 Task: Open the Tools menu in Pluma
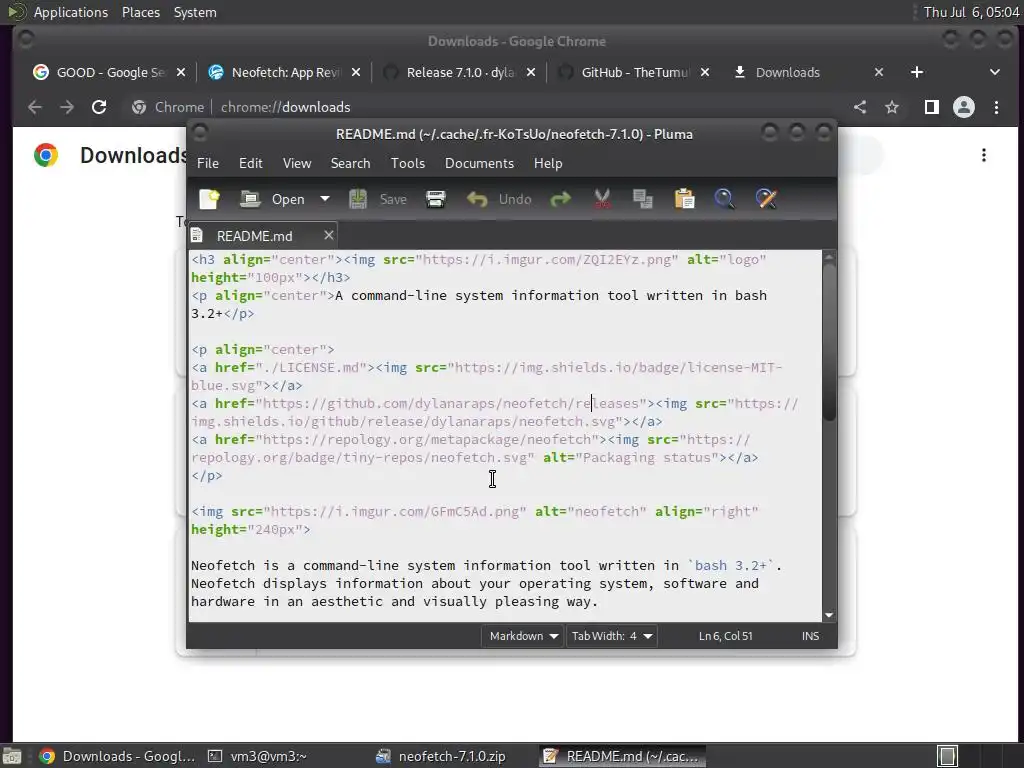point(408,163)
